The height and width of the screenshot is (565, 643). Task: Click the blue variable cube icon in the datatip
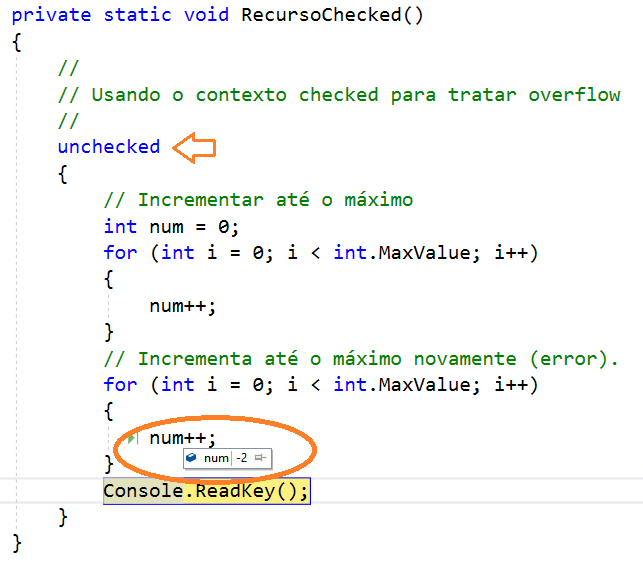click(191, 458)
